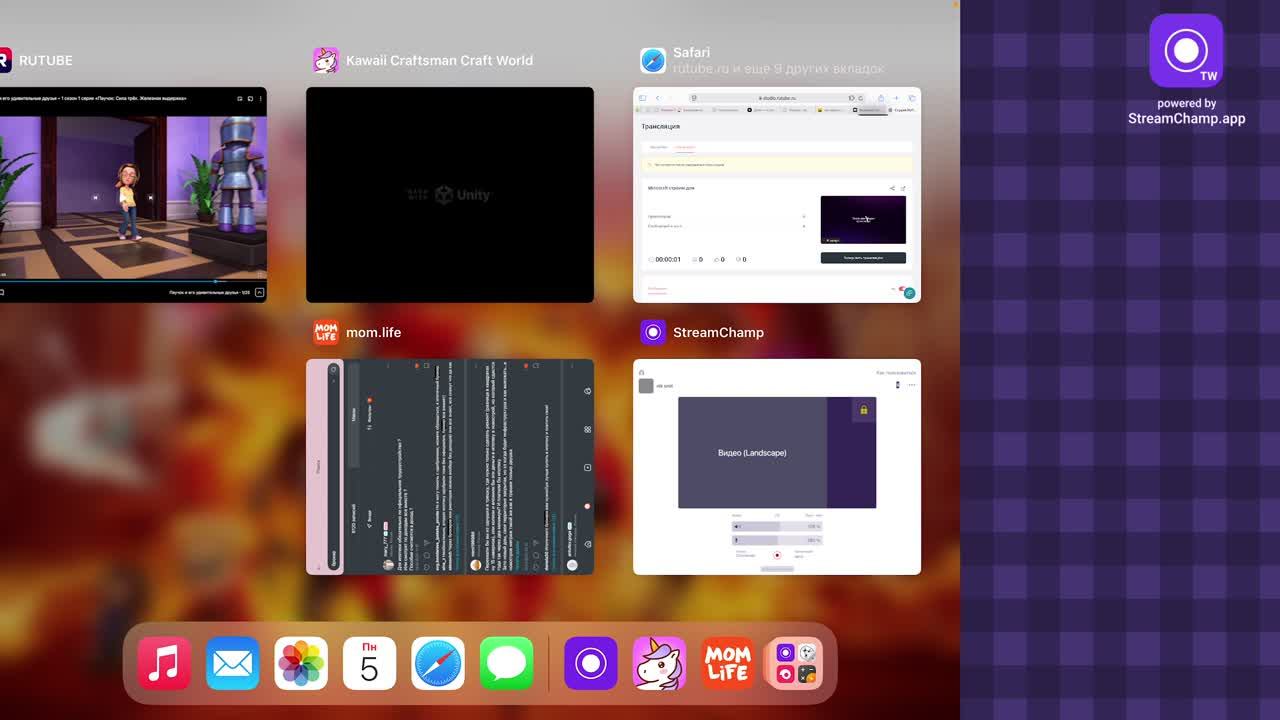This screenshot has width=1280, height=720.
Task: Switch to the RUTUBE app card
Action: tap(133, 195)
